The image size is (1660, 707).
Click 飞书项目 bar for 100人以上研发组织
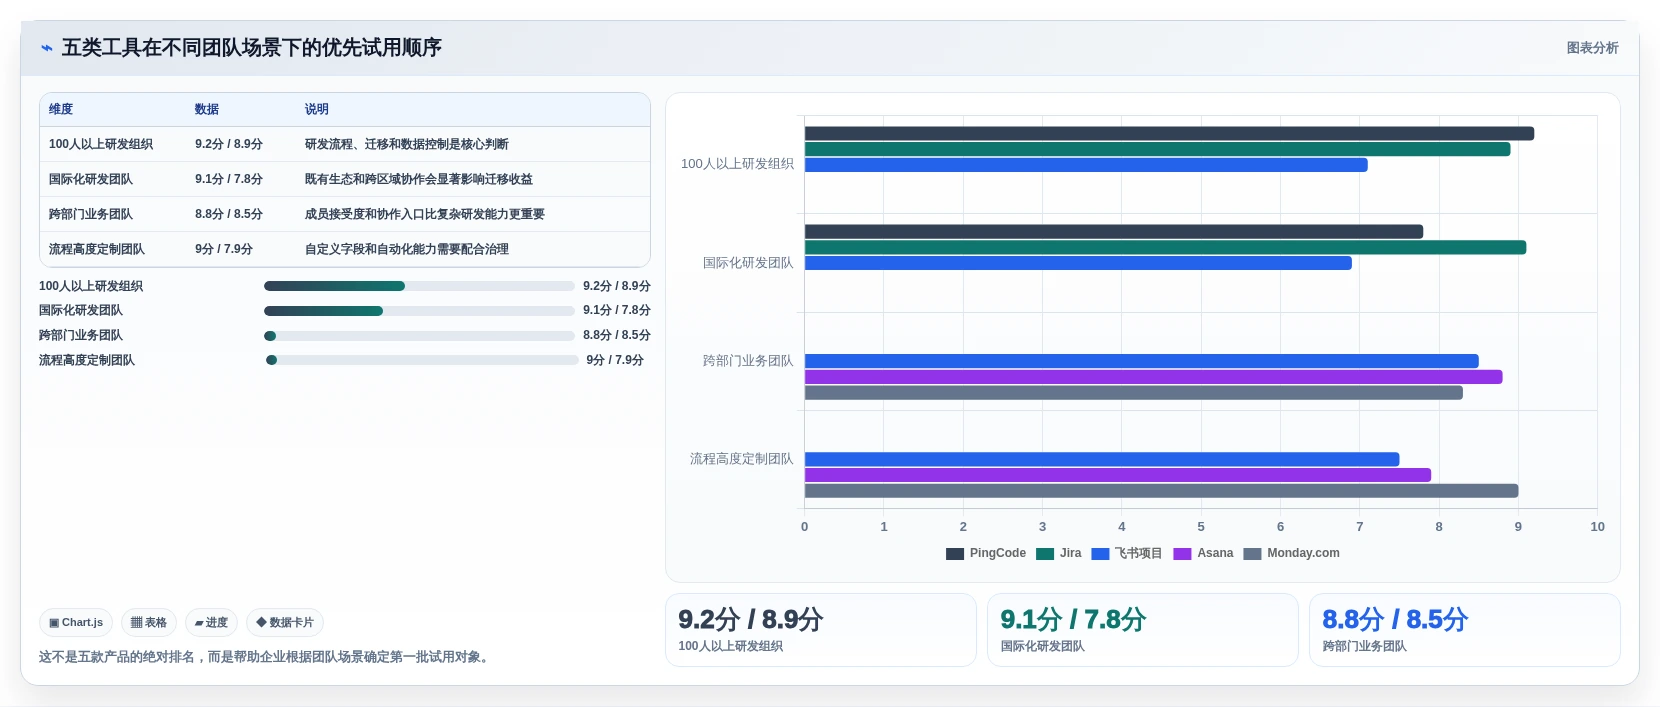pos(1086,165)
